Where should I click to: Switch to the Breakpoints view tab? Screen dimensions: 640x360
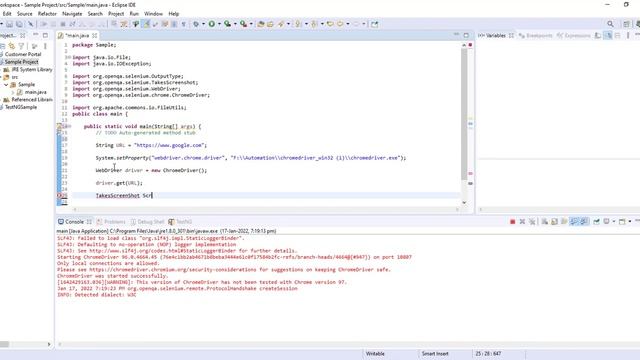(535, 36)
